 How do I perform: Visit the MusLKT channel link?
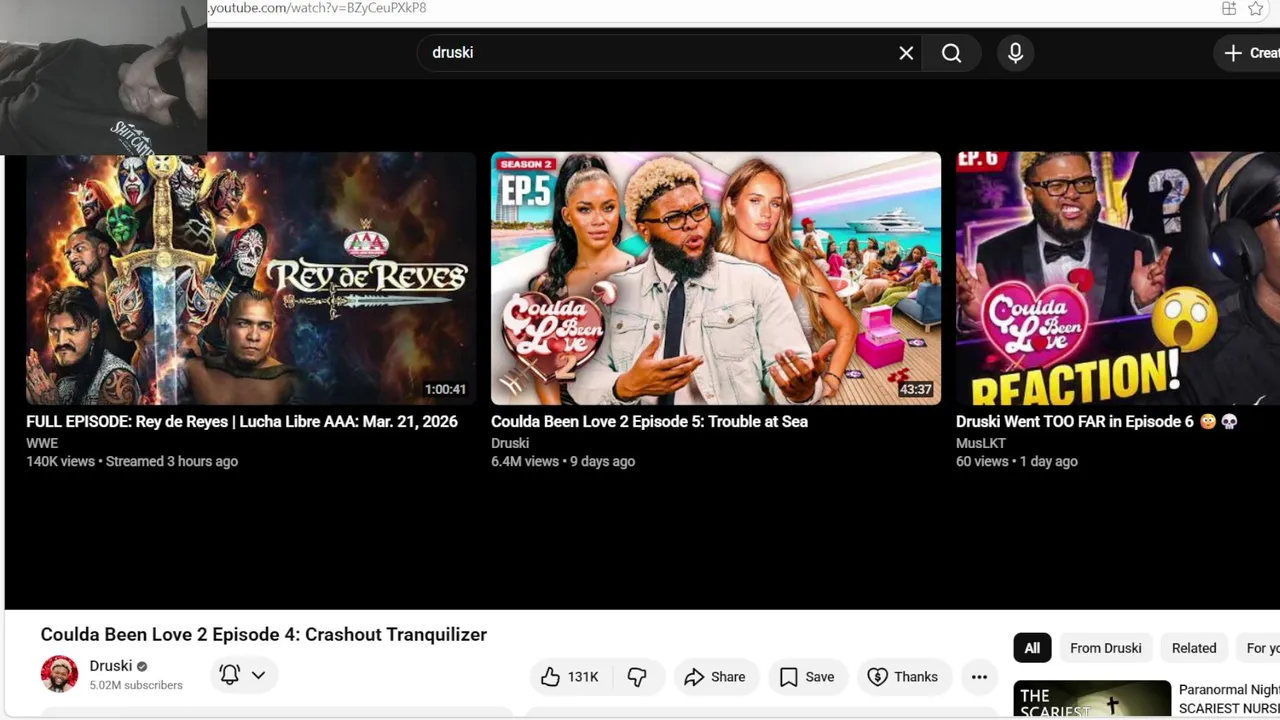pyautogui.click(x=981, y=443)
